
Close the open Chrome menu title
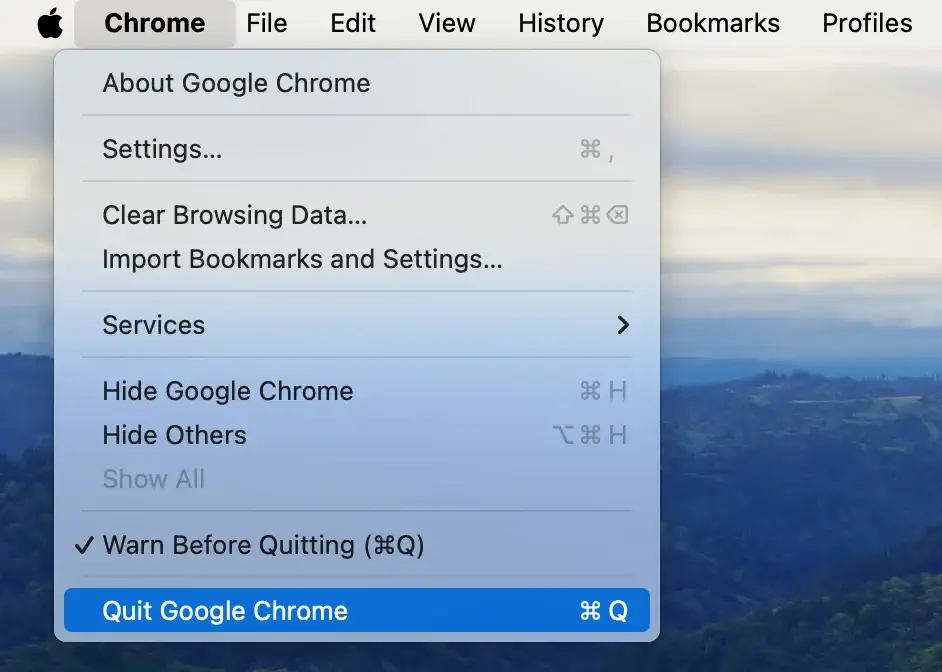[154, 23]
